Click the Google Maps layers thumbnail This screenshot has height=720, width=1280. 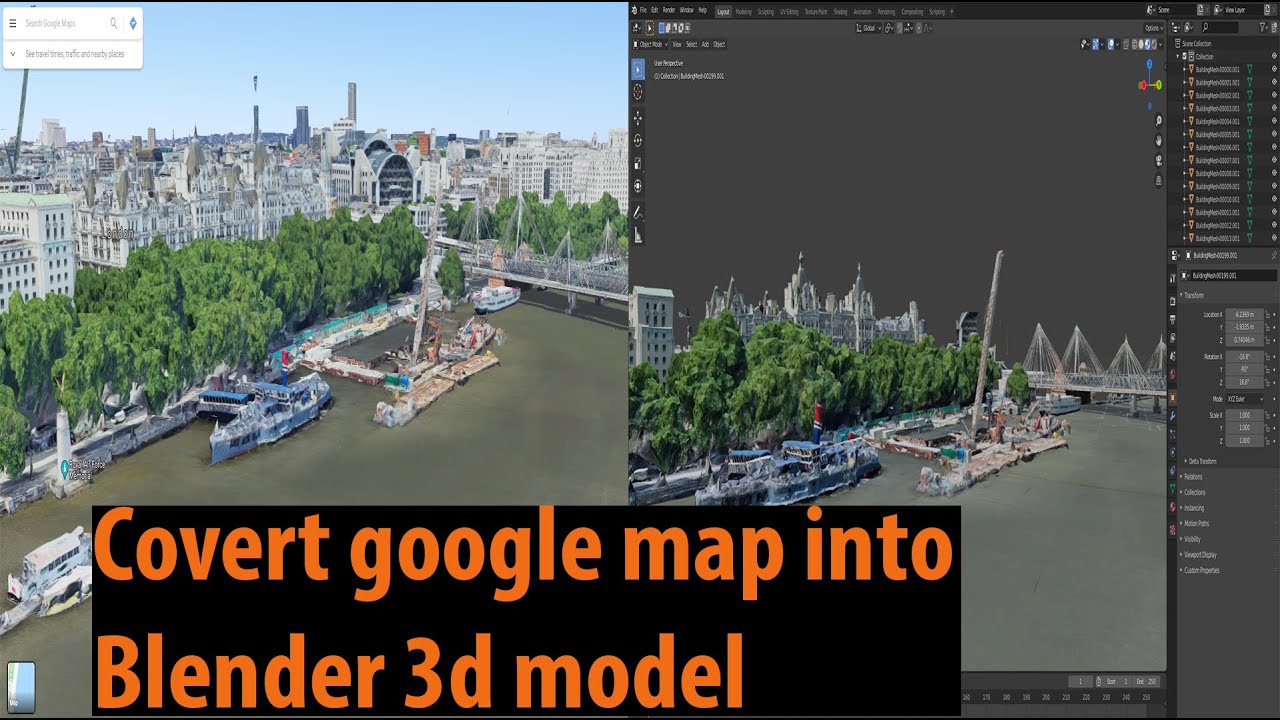click(x=20, y=688)
